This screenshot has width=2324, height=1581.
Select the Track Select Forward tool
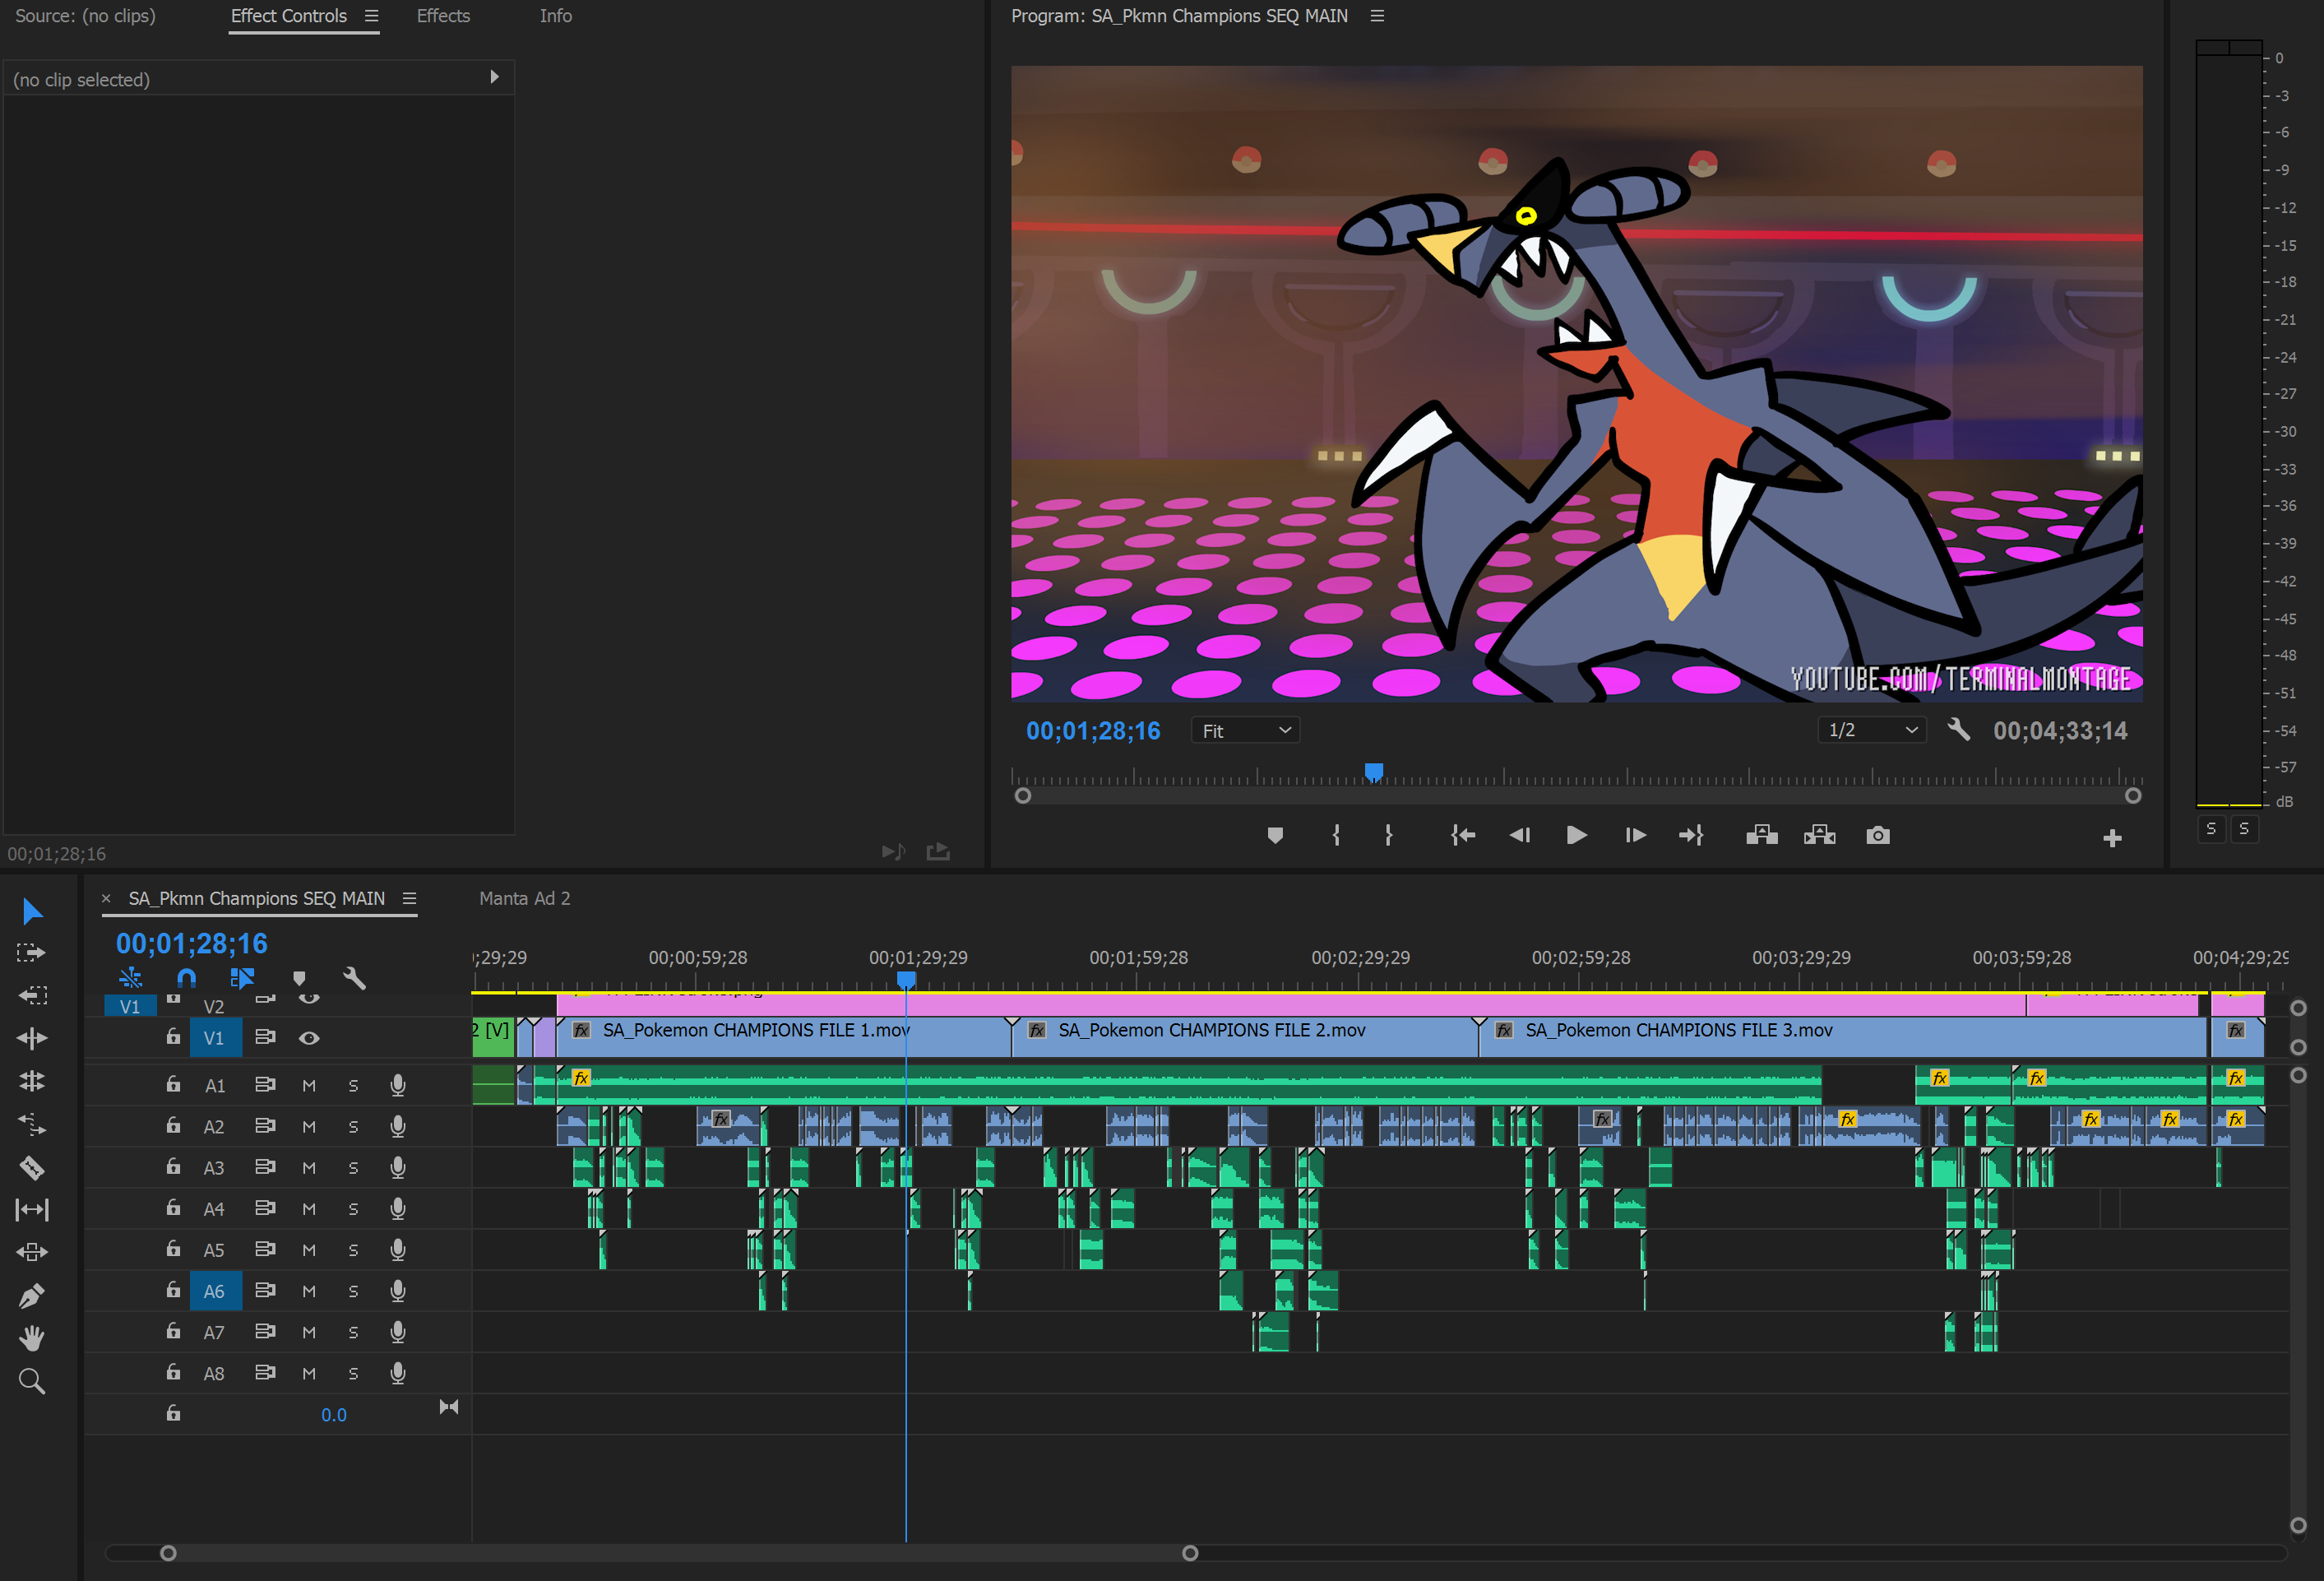click(32, 953)
